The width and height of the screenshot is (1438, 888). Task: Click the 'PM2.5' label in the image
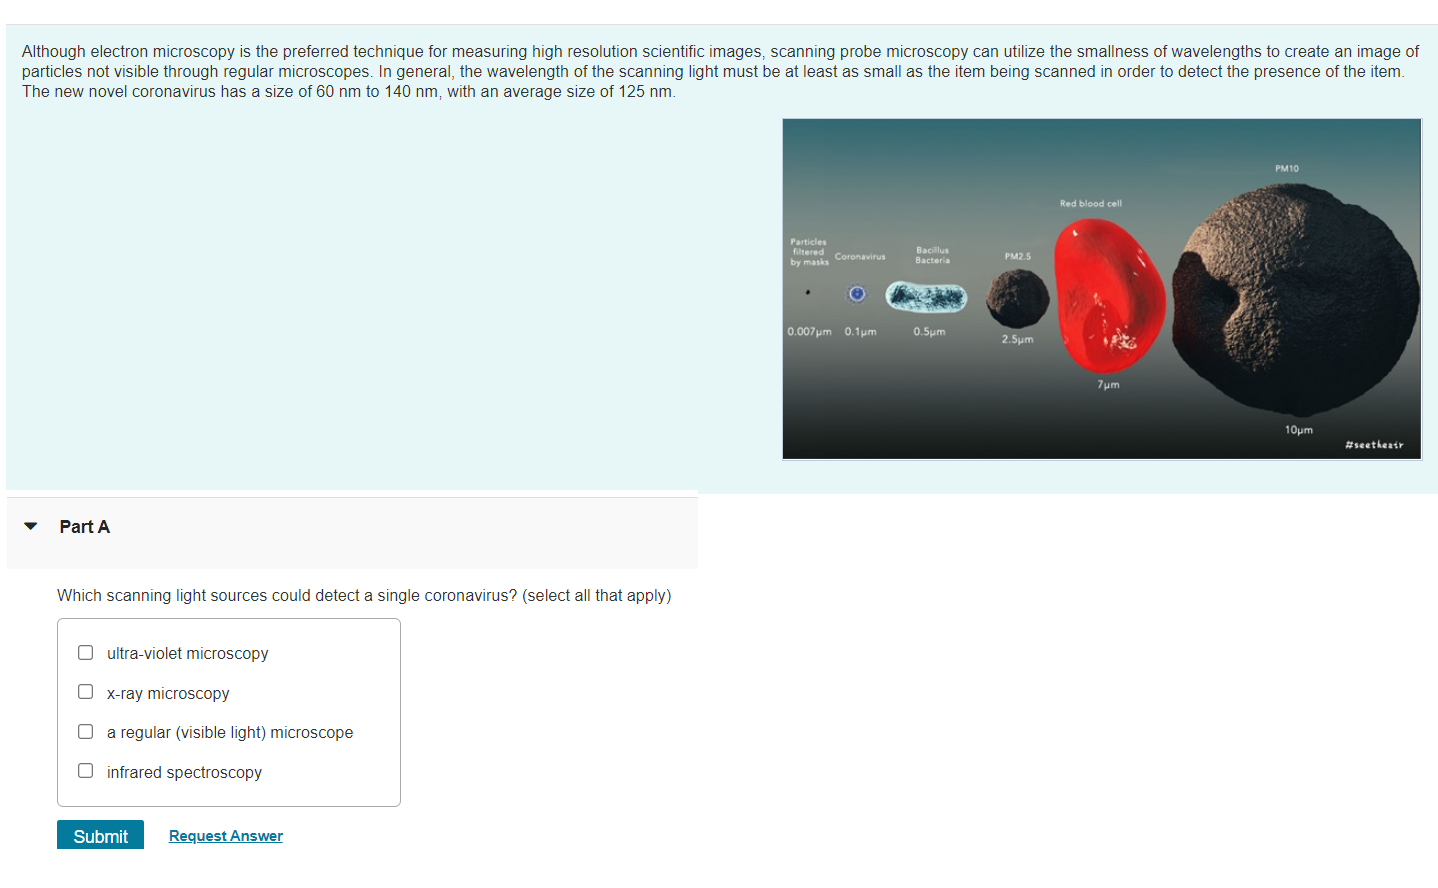tap(1018, 257)
